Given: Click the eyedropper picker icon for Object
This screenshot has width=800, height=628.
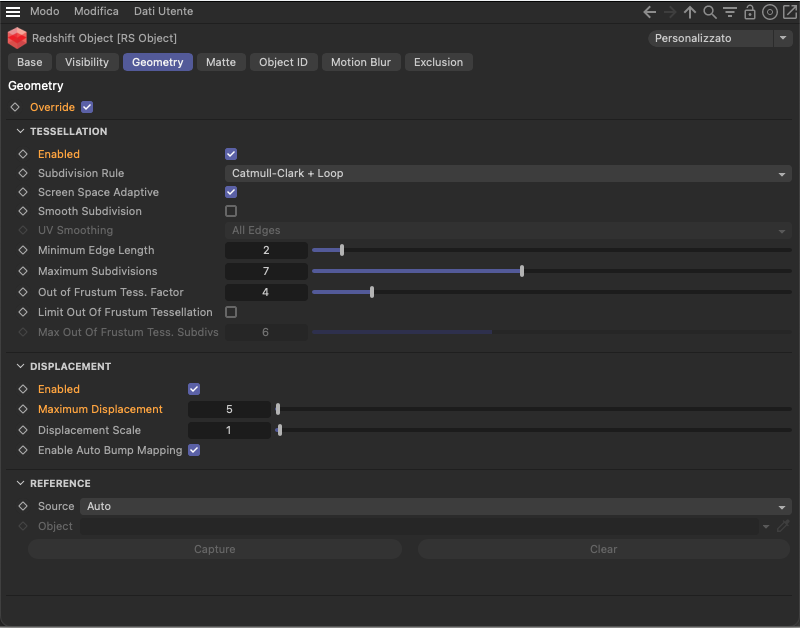Looking at the screenshot, I should 783,526.
